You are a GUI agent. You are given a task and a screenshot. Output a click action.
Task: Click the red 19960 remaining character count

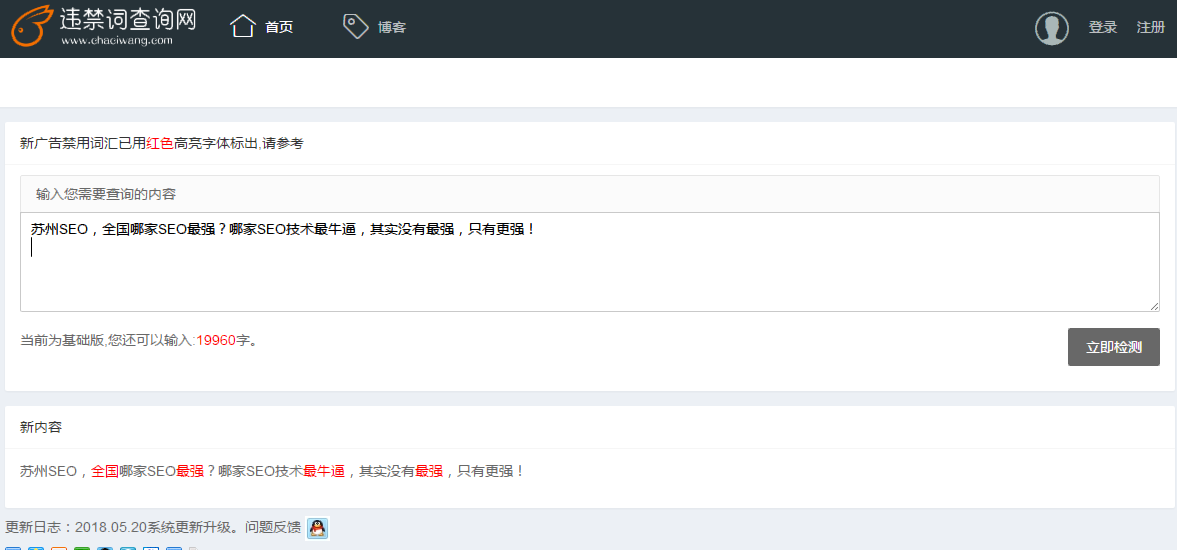(216, 340)
